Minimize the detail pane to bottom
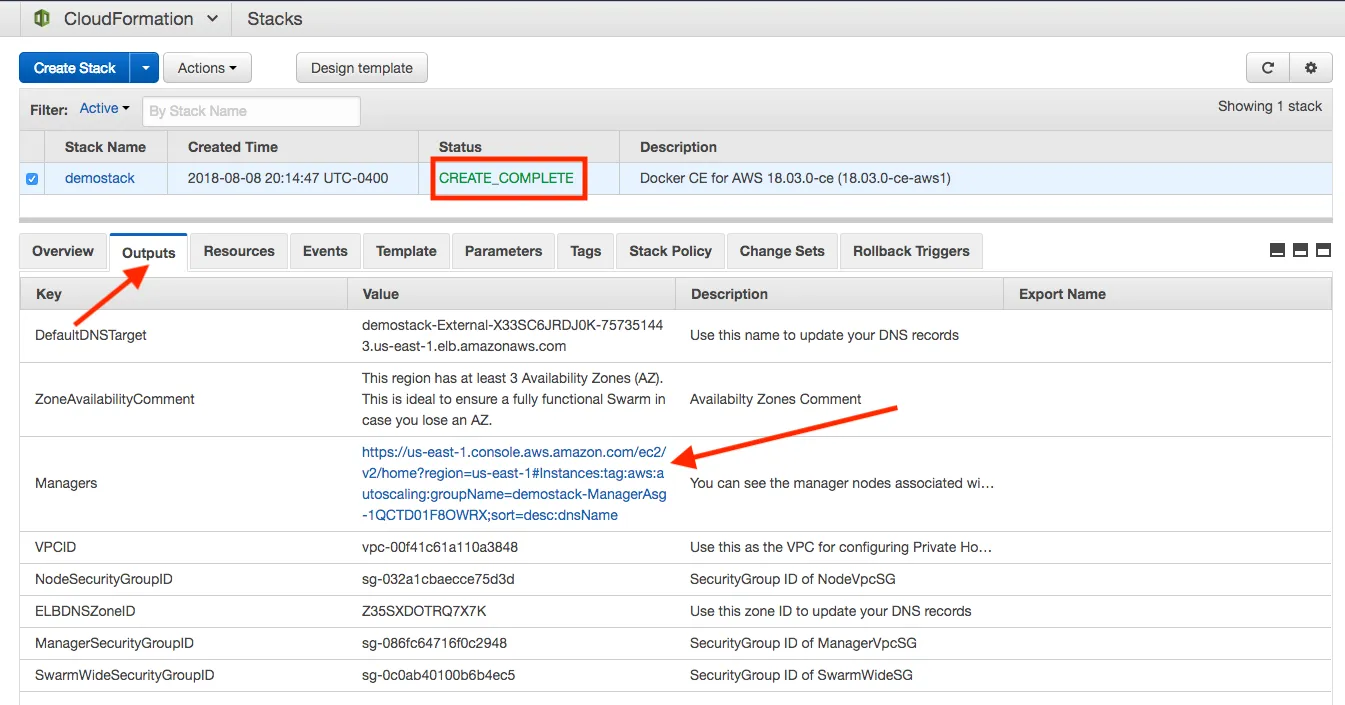1345x705 pixels. [1277, 250]
